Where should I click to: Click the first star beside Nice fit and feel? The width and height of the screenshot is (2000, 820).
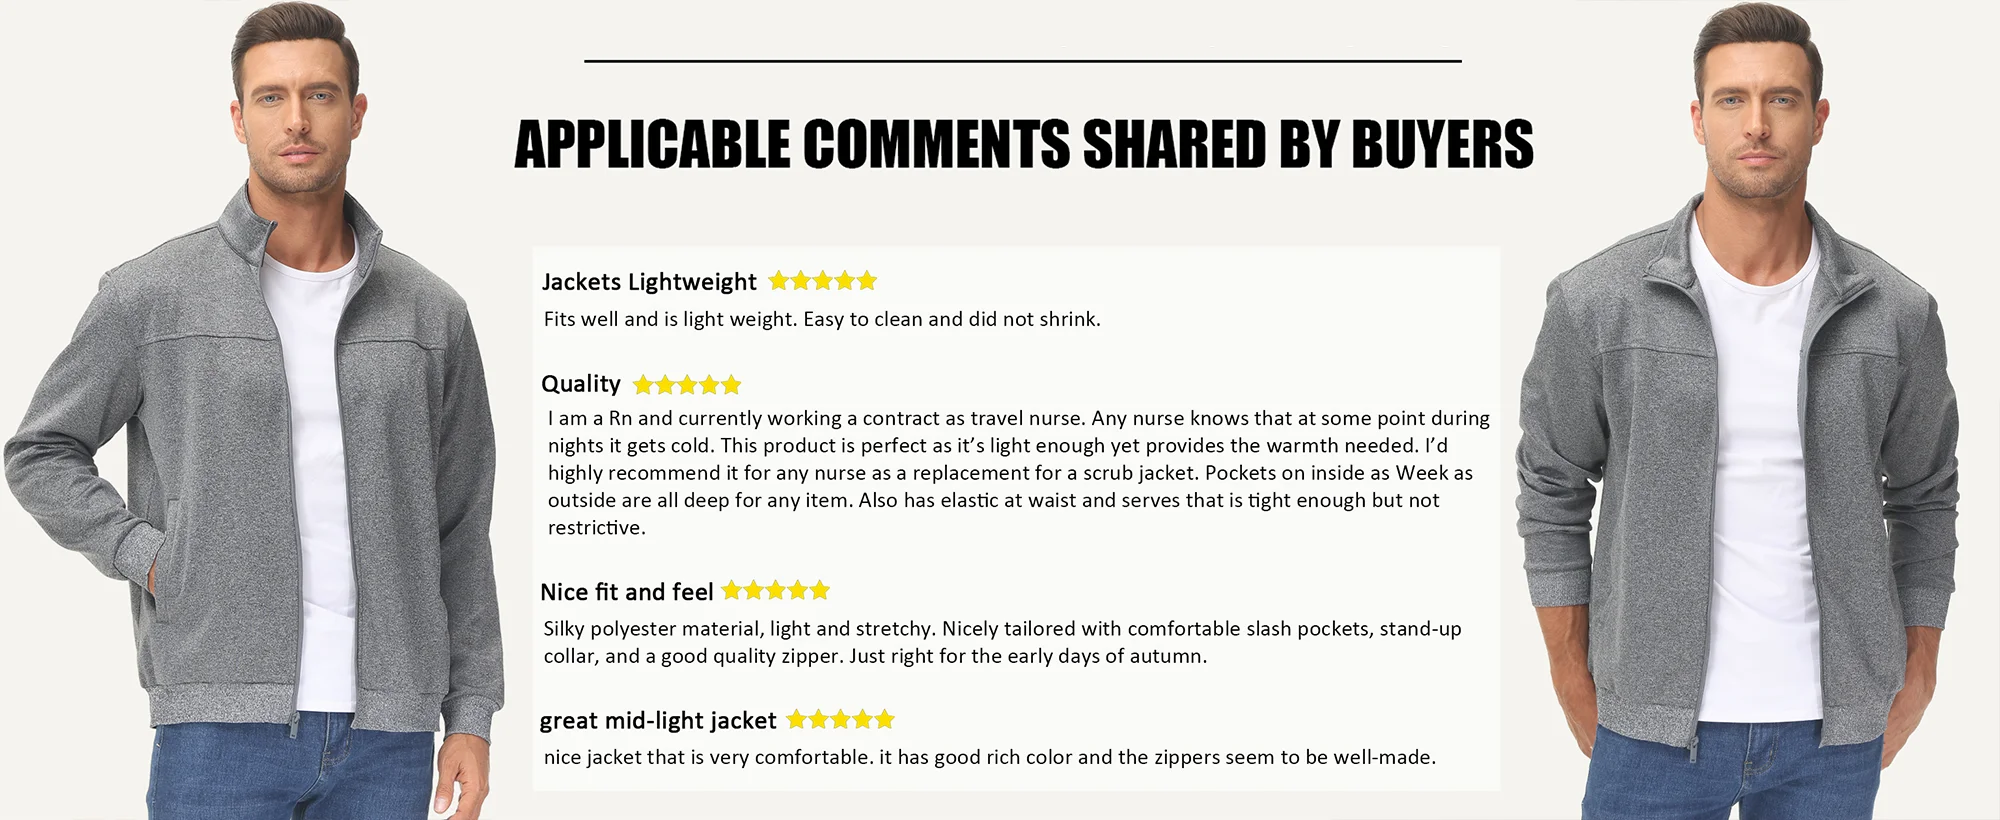point(732,591)
